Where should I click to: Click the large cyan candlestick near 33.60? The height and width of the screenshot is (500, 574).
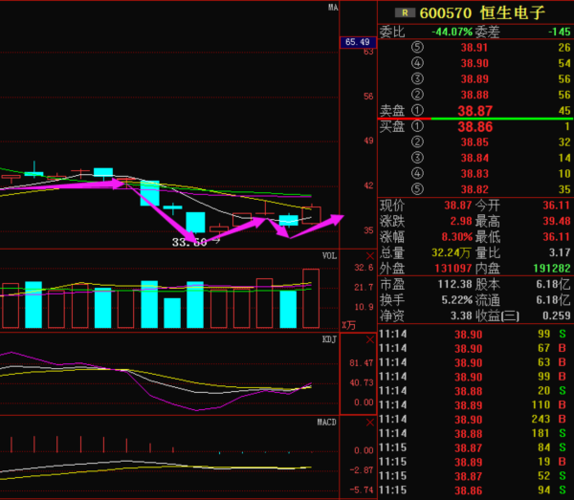pos(195,222)
